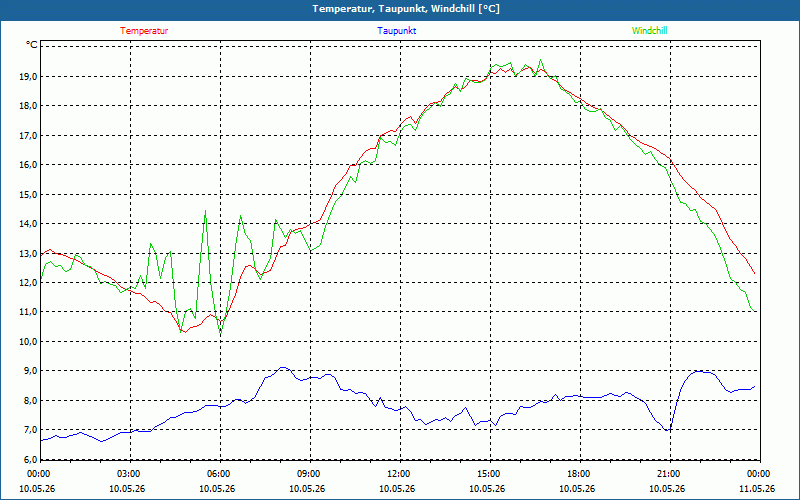This screenshot has width=800, height=500.
Task: Click the 09:00 time label
Action: [x=310, y=474]
